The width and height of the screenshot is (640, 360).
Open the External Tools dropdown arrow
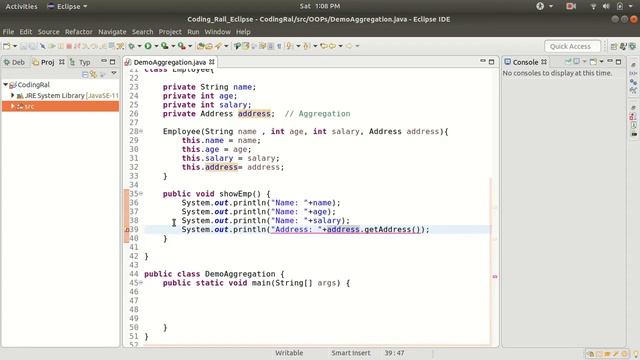[x=190, y=46]
